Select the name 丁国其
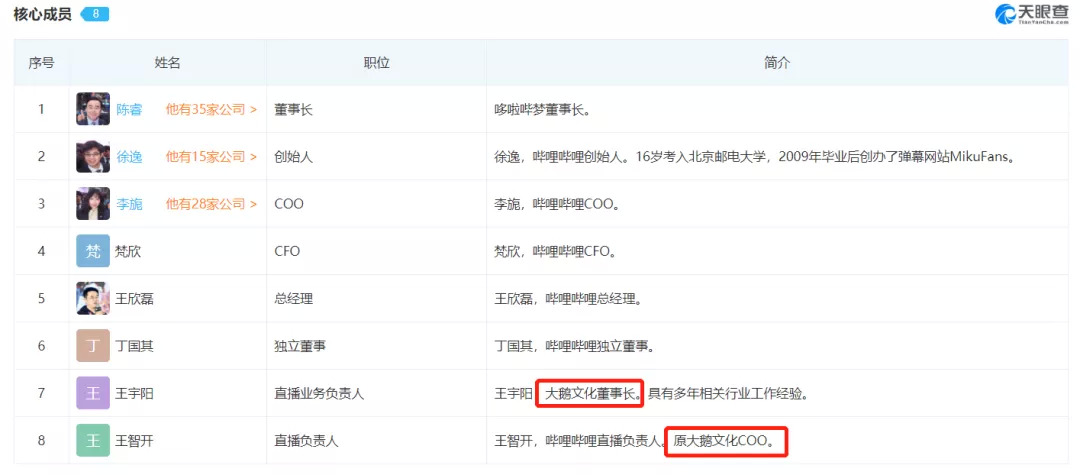This screenshot has height=475, width=1080. point(135,346)
